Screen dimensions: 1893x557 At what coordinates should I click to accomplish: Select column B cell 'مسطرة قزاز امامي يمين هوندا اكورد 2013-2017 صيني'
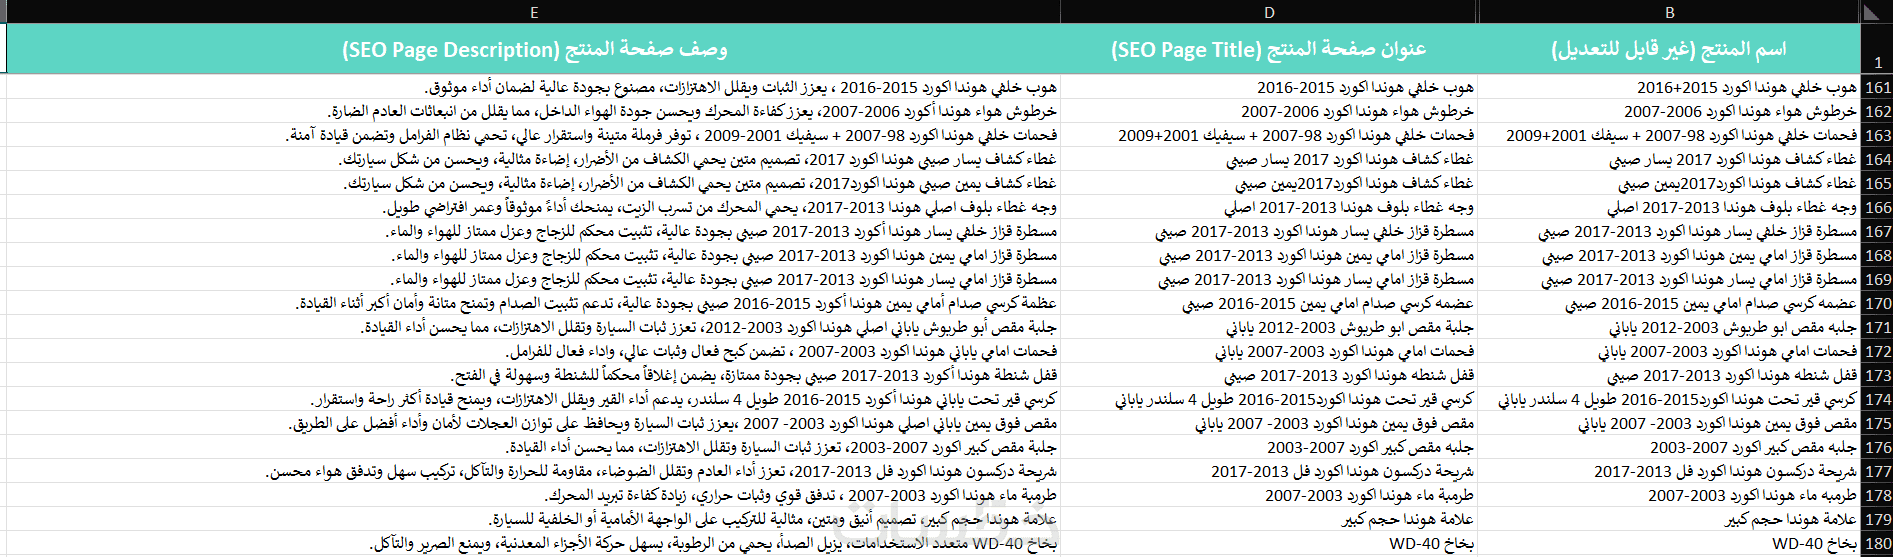click(1670, 255)
